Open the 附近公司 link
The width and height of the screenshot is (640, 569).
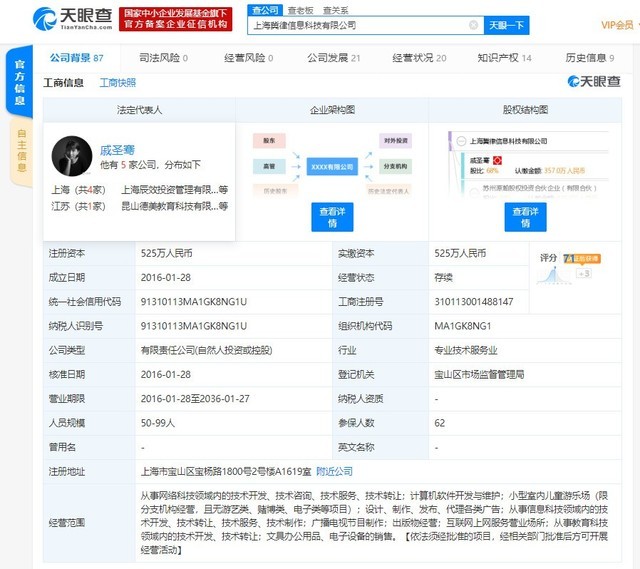[334, 472]
